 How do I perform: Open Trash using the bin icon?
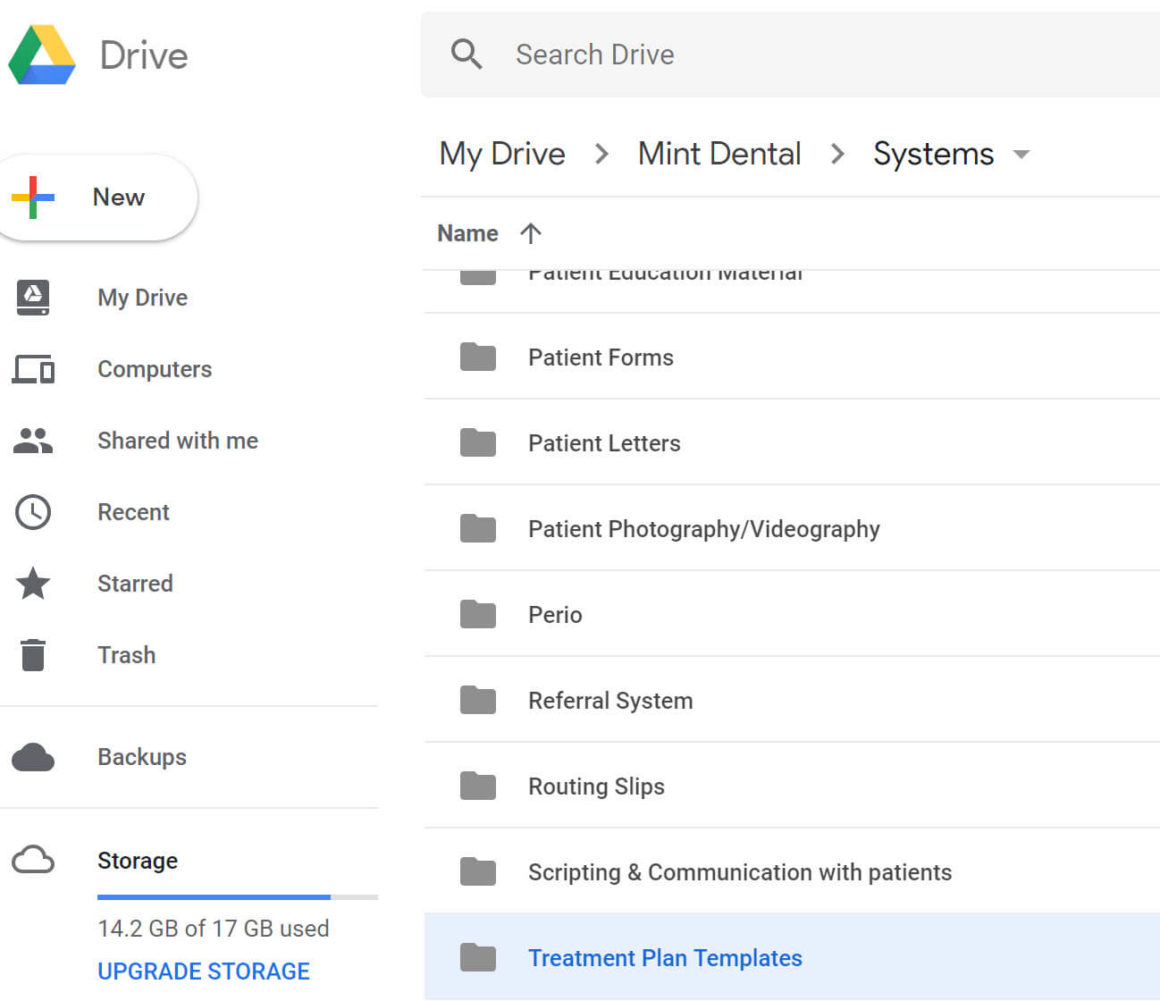coord(34,655)
